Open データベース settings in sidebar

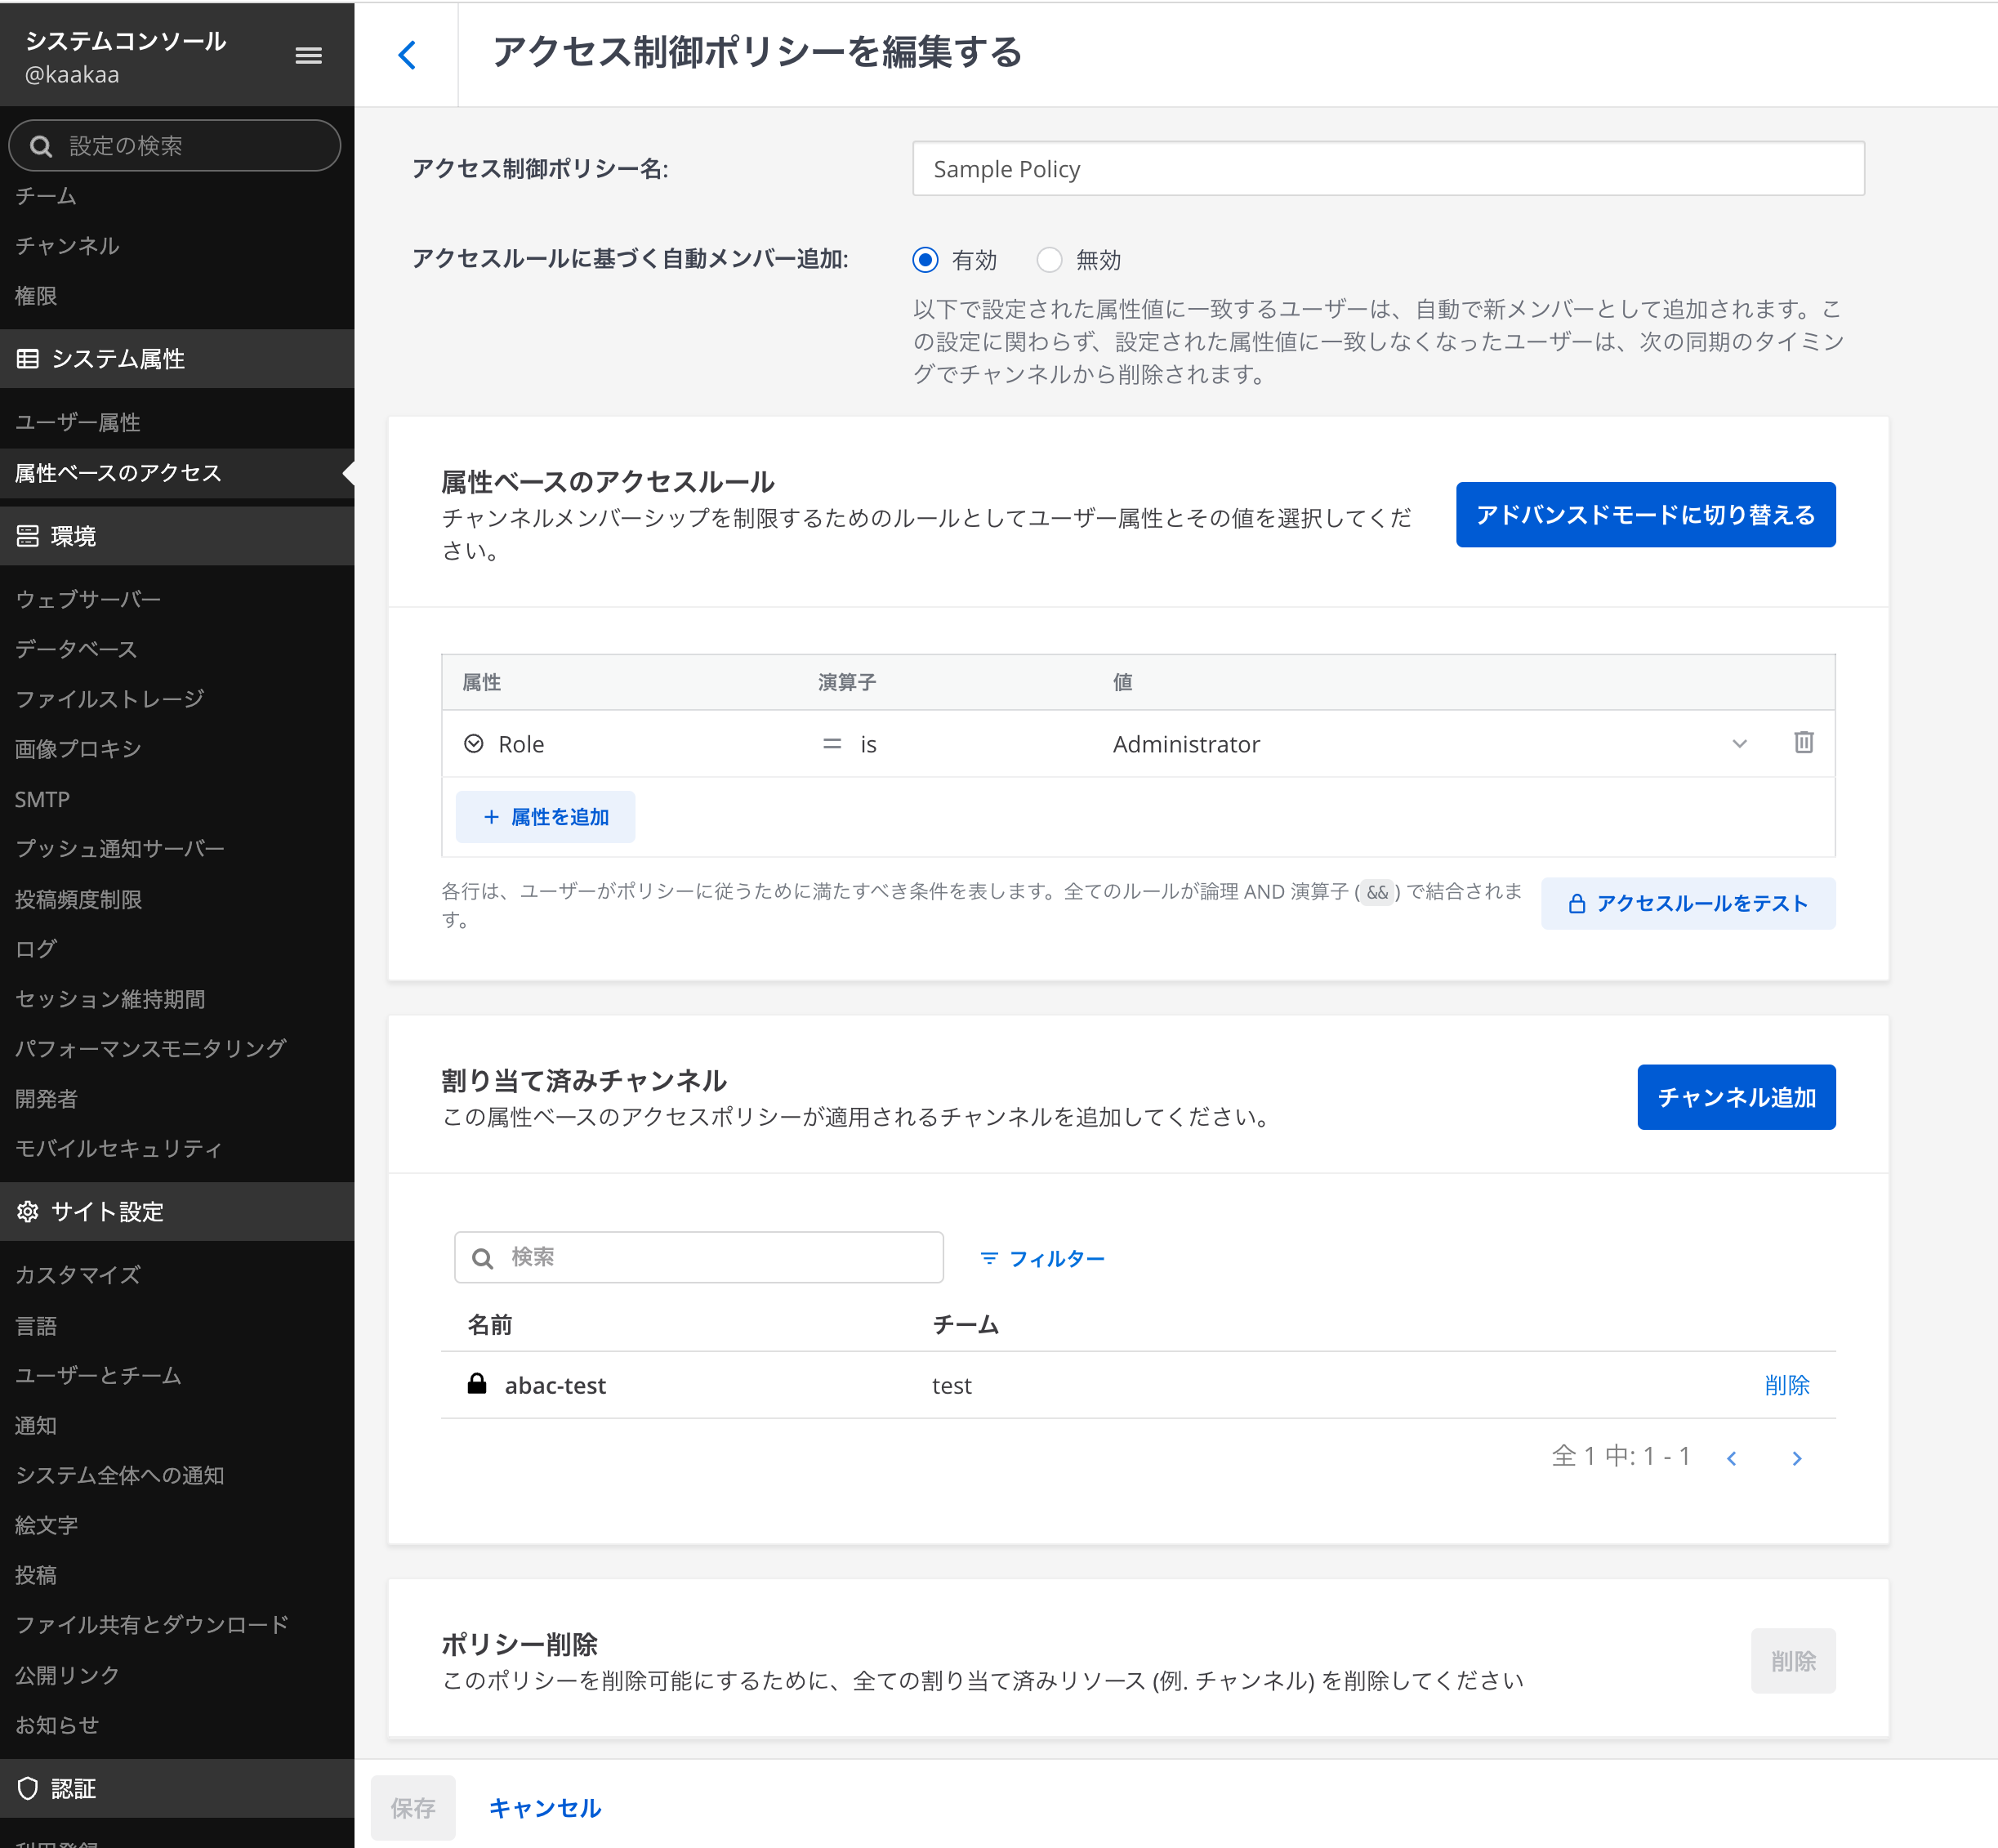pos(76,649)
